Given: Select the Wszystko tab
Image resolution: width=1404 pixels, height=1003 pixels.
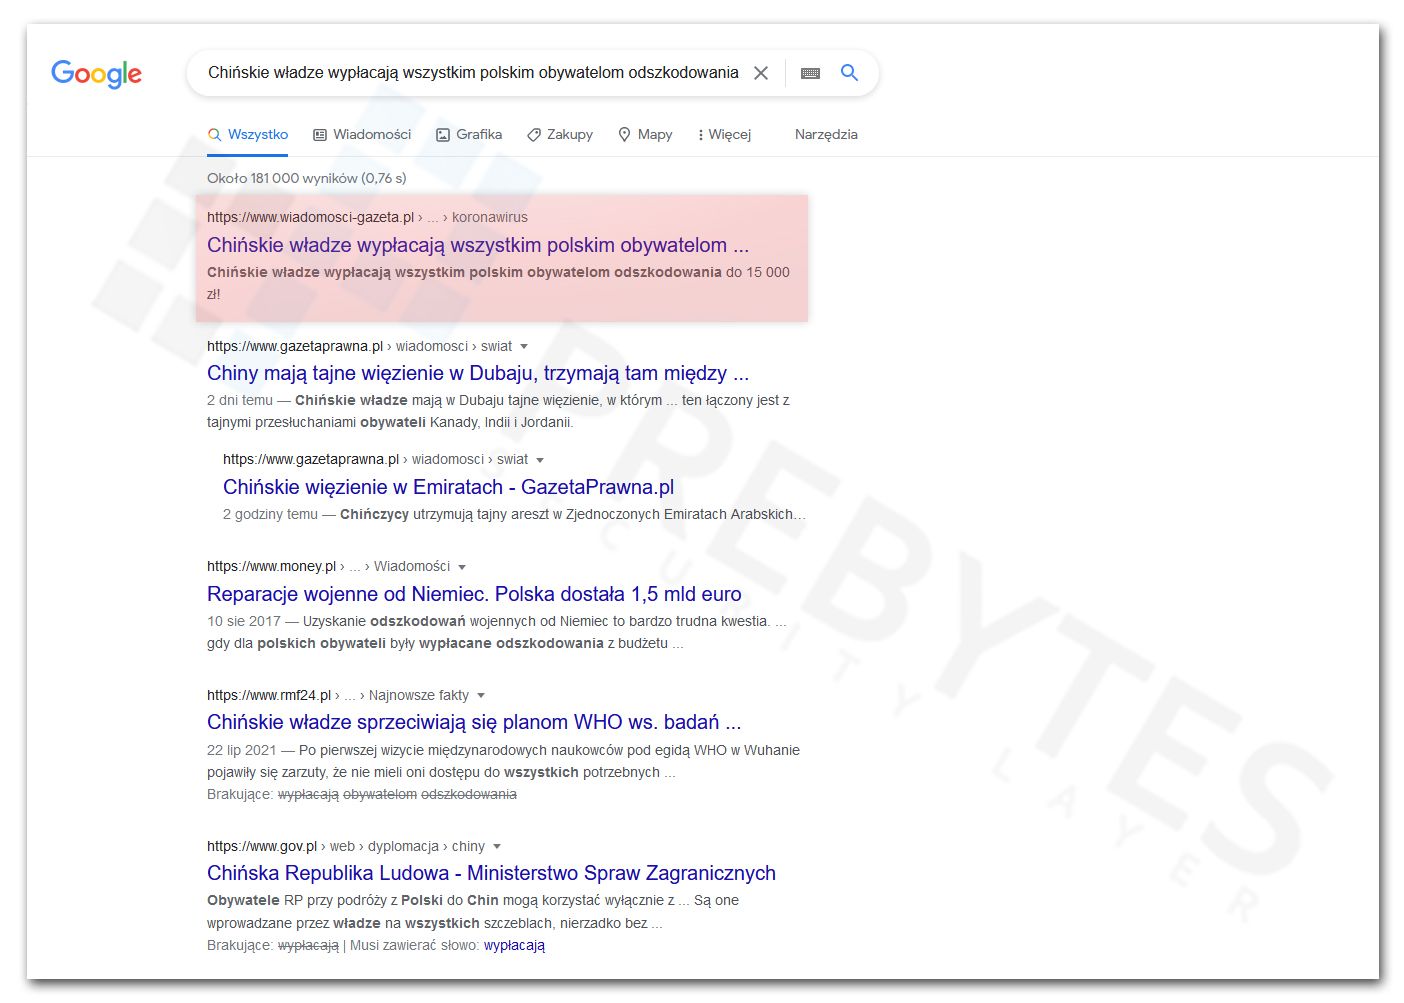Looking at the screenshot, I should coord(248,134).
